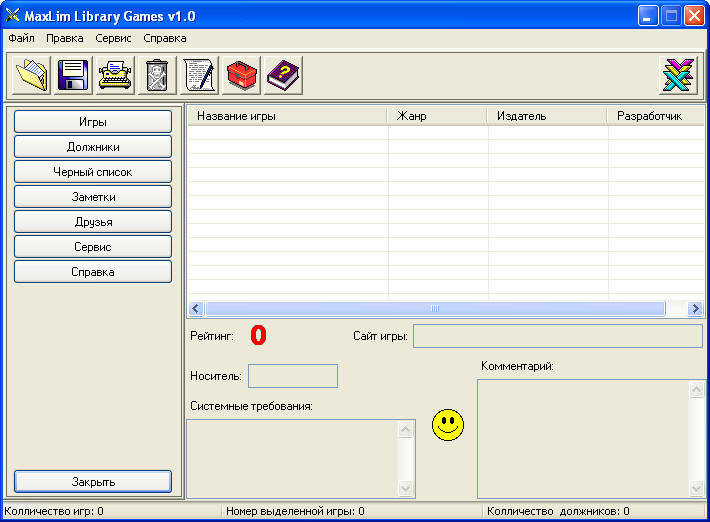
Task: Click the trash can delete icon
Action: [157, 75]
